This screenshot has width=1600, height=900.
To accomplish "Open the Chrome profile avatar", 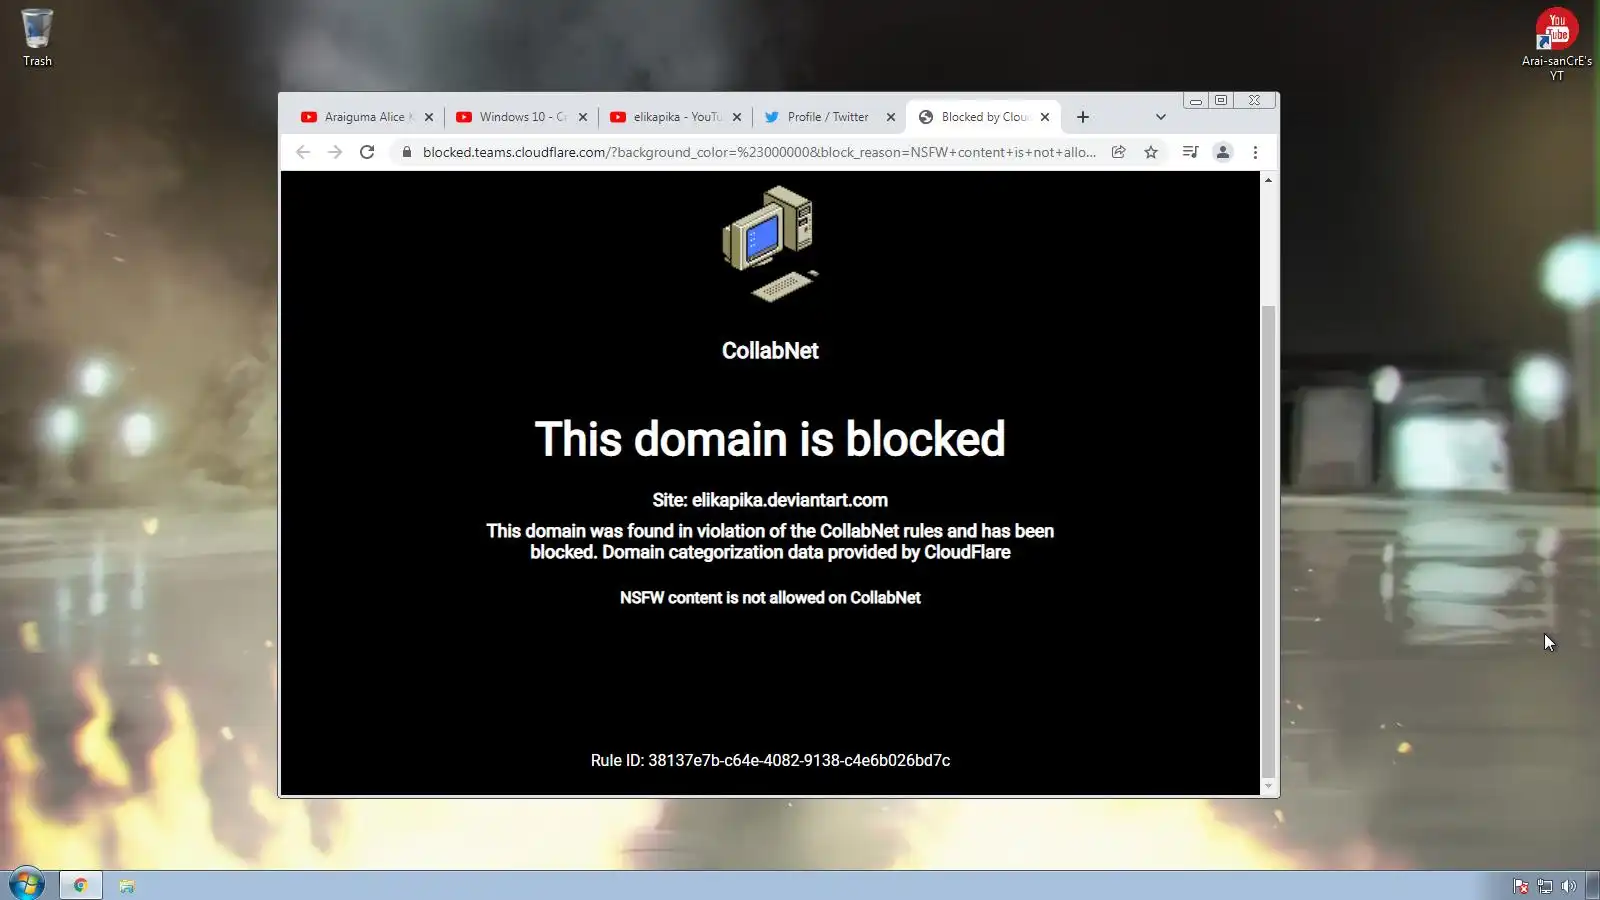I will click(x=1222, y=152).
